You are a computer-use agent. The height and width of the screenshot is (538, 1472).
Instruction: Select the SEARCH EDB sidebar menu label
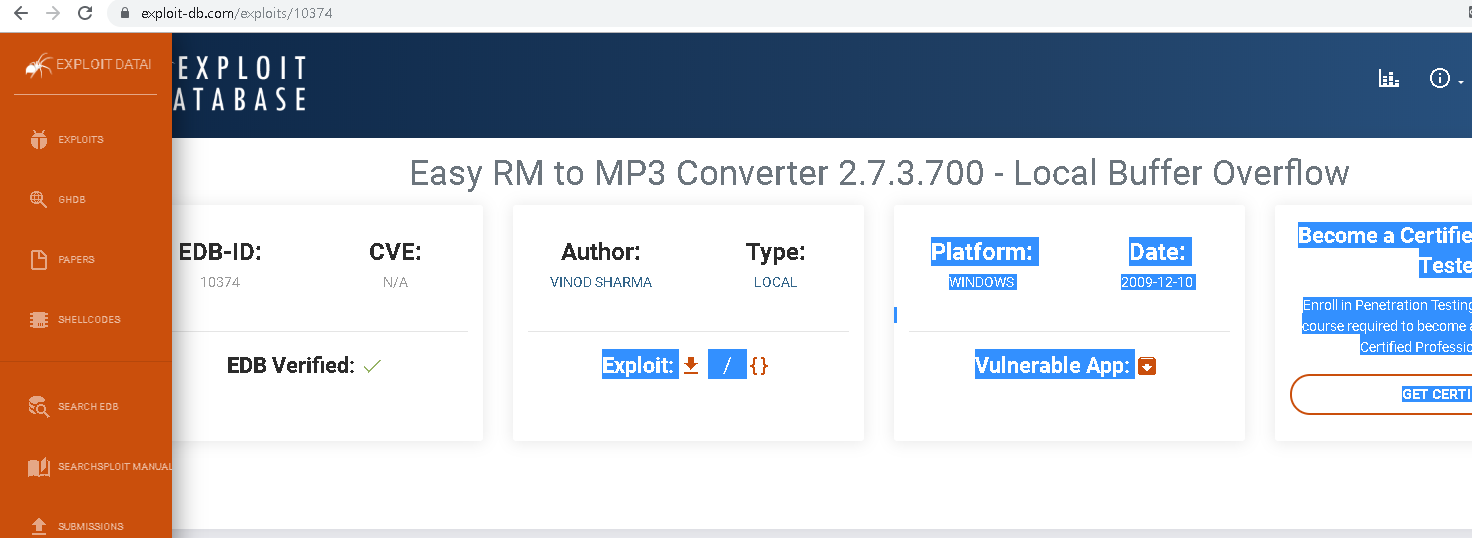click(88, 407)
